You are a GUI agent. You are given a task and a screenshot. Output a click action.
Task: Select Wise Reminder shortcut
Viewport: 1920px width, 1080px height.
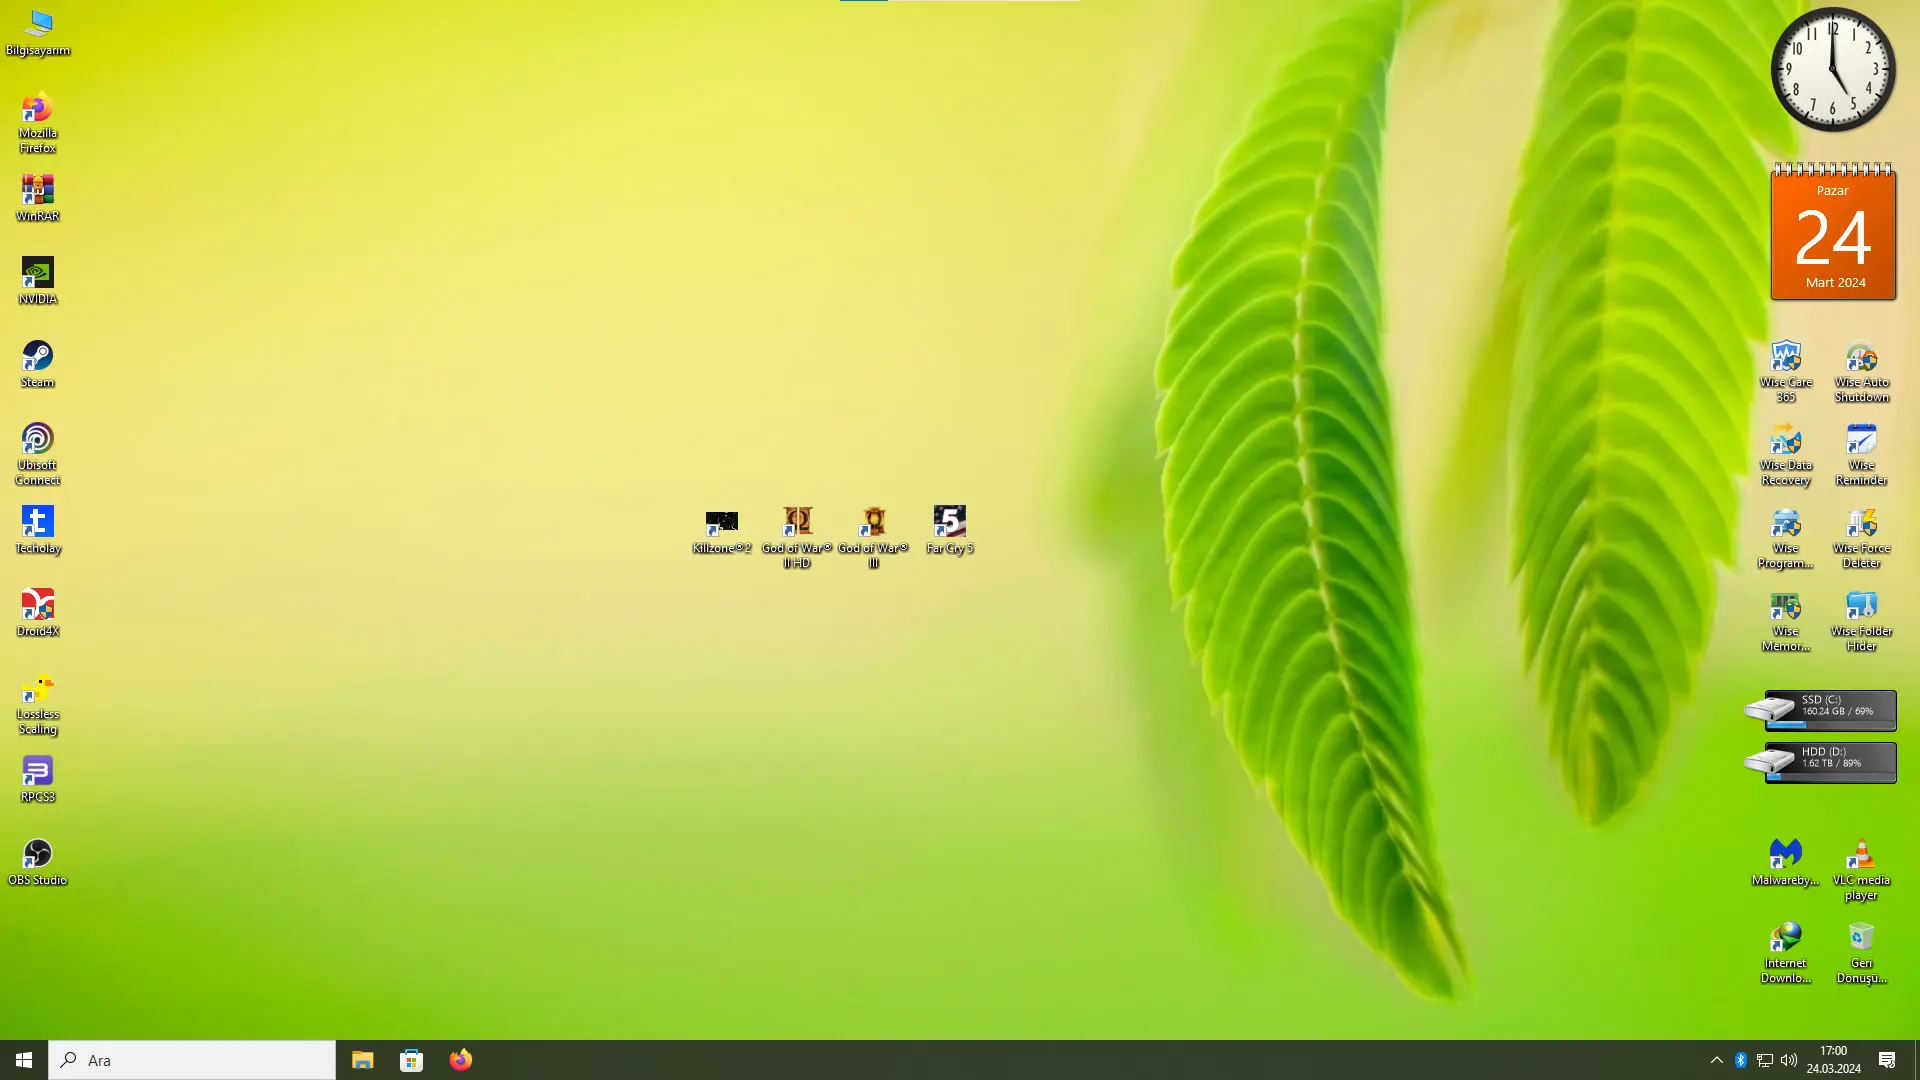[x=1862, y=455]
